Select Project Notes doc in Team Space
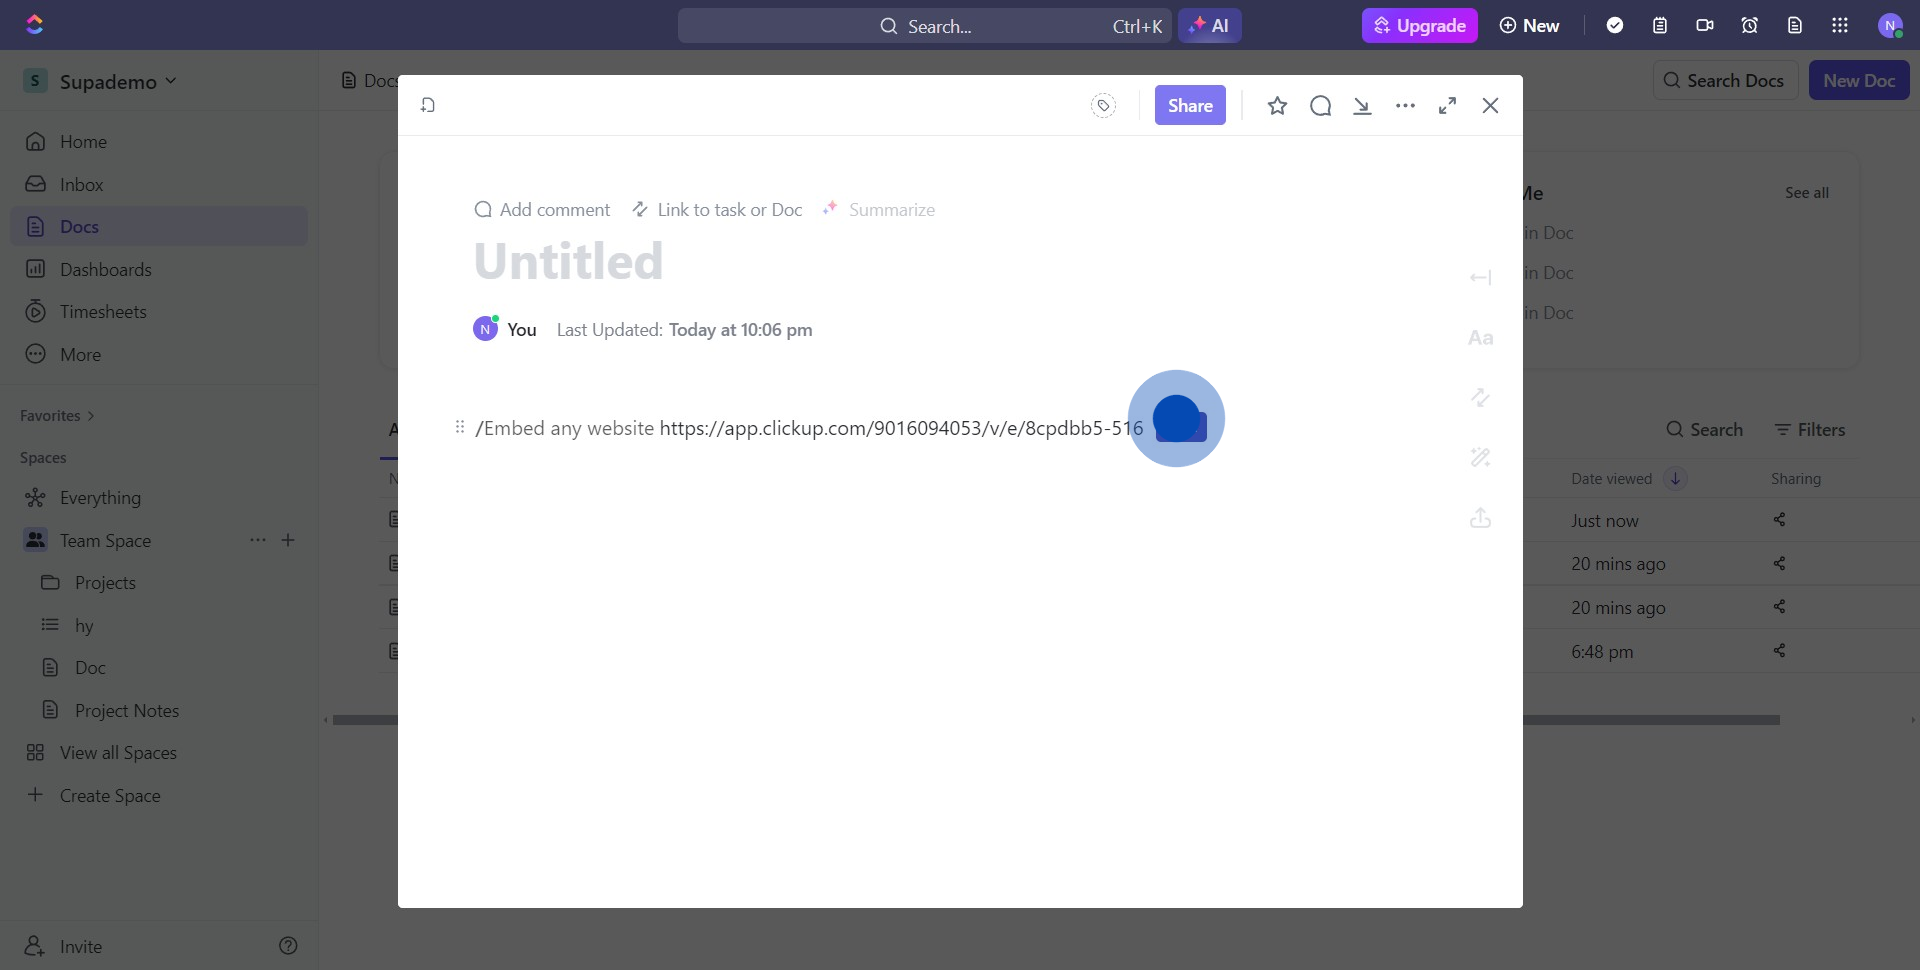 pyautogui.click(x=127, y=711)
